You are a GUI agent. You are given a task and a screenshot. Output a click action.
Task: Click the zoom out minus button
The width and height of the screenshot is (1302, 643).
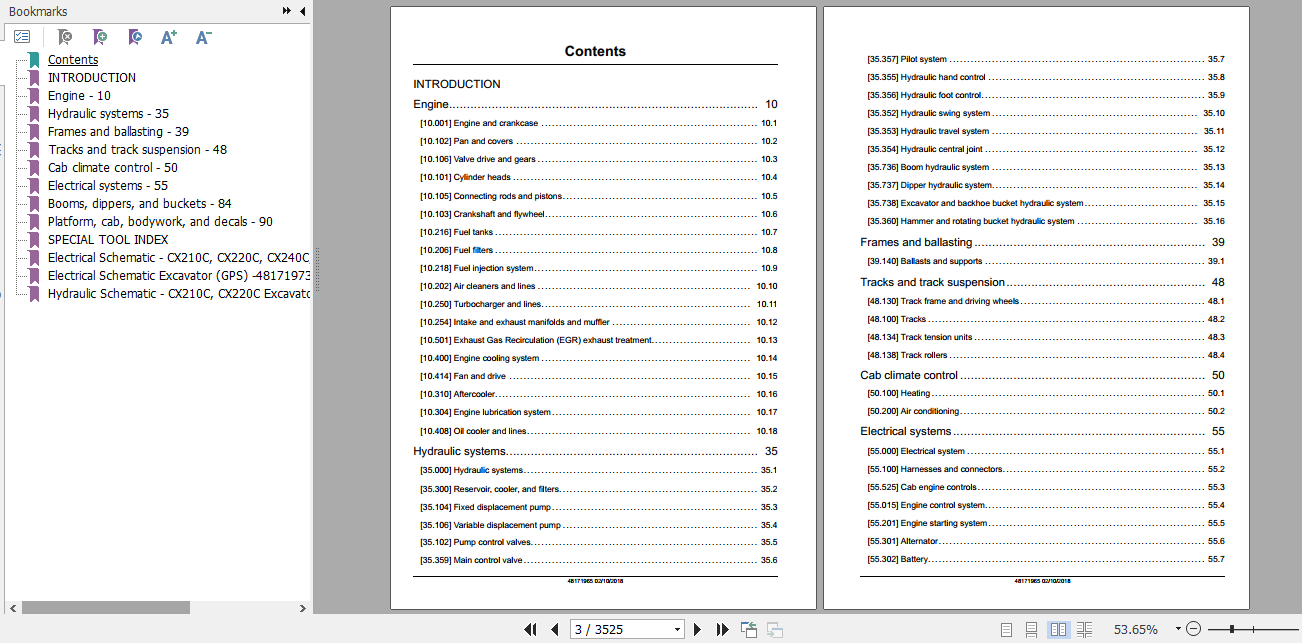(1193, 629)
